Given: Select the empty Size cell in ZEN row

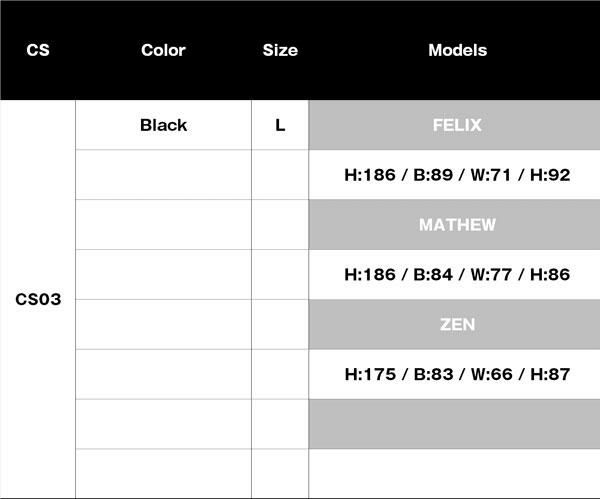Looking at the screenshot, I should [280, 324].
